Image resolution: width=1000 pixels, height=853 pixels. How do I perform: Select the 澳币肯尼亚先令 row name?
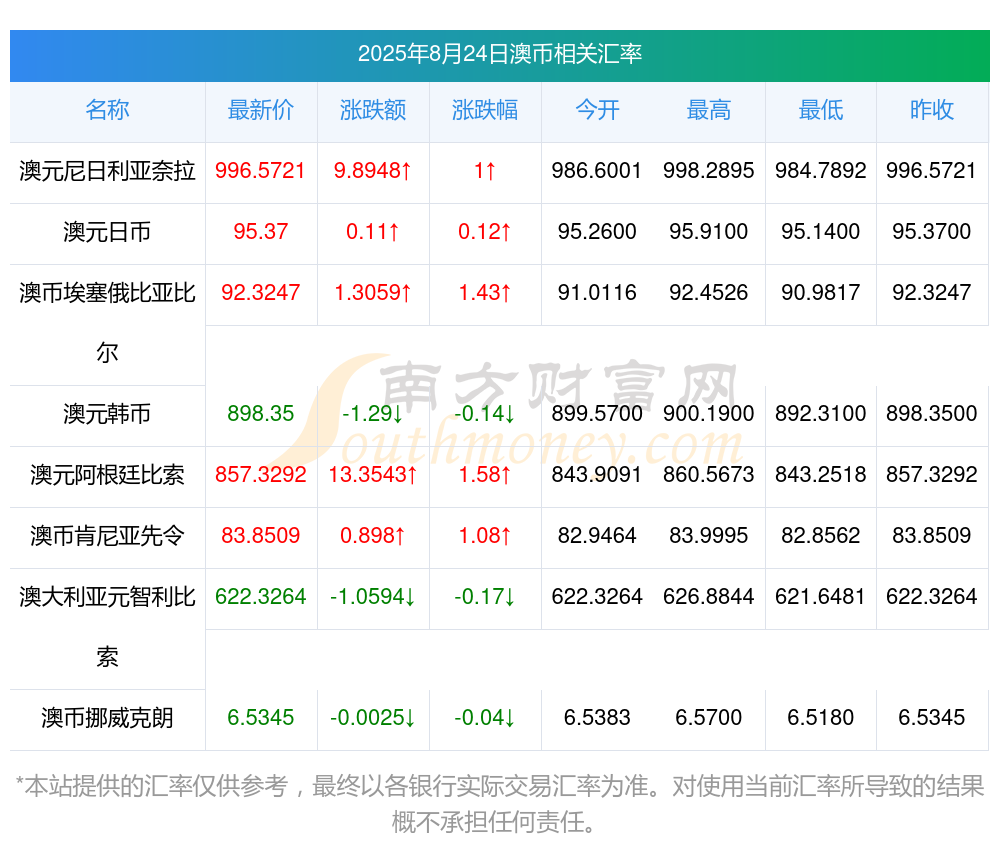107,536
